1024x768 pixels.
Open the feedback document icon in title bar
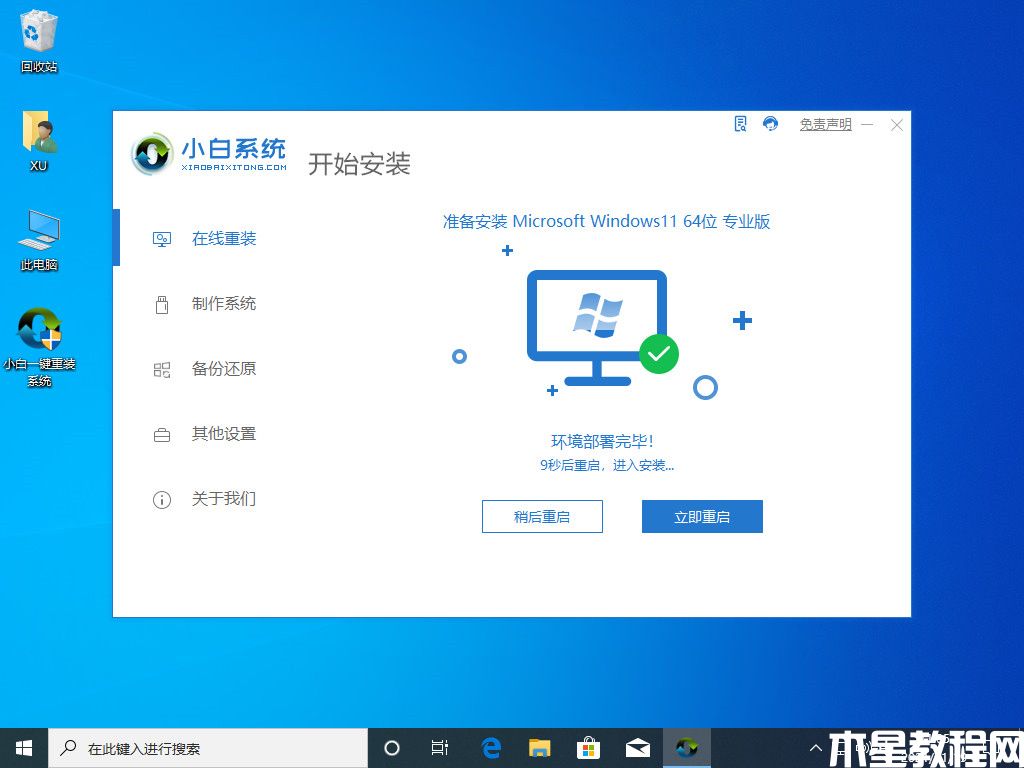click(x=741, y=124)
